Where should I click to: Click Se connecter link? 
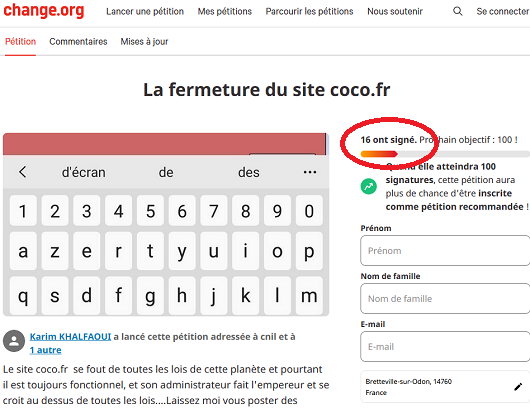click(503, 11)
